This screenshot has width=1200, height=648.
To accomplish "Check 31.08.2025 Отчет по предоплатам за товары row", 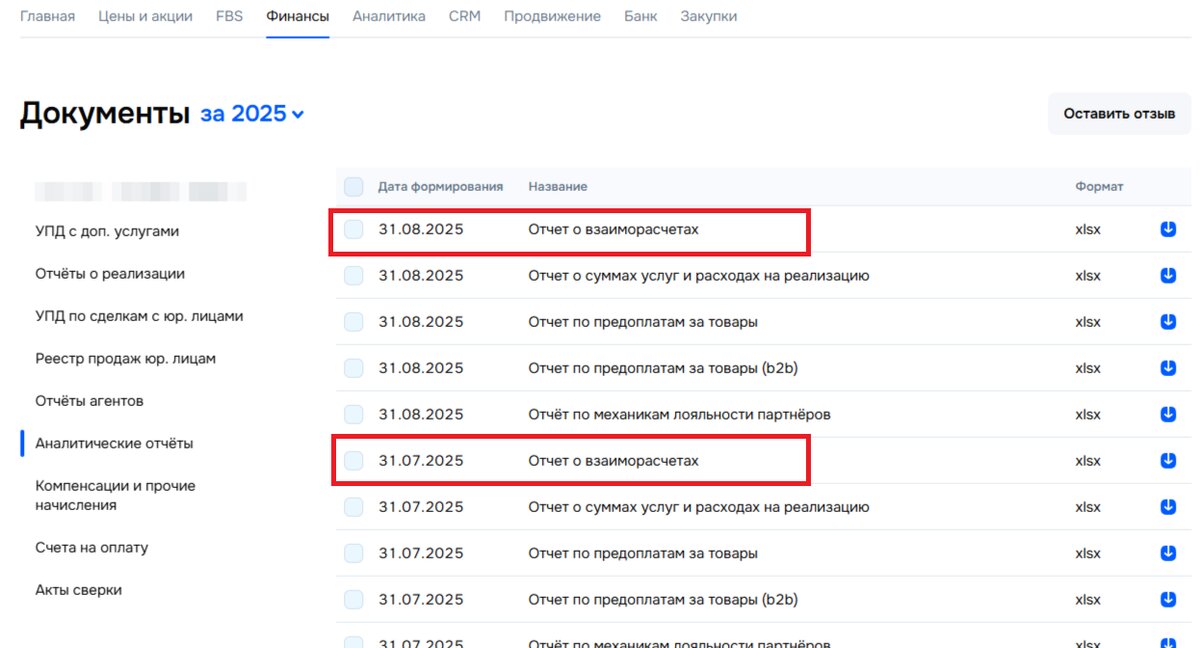I will point(354,322).
